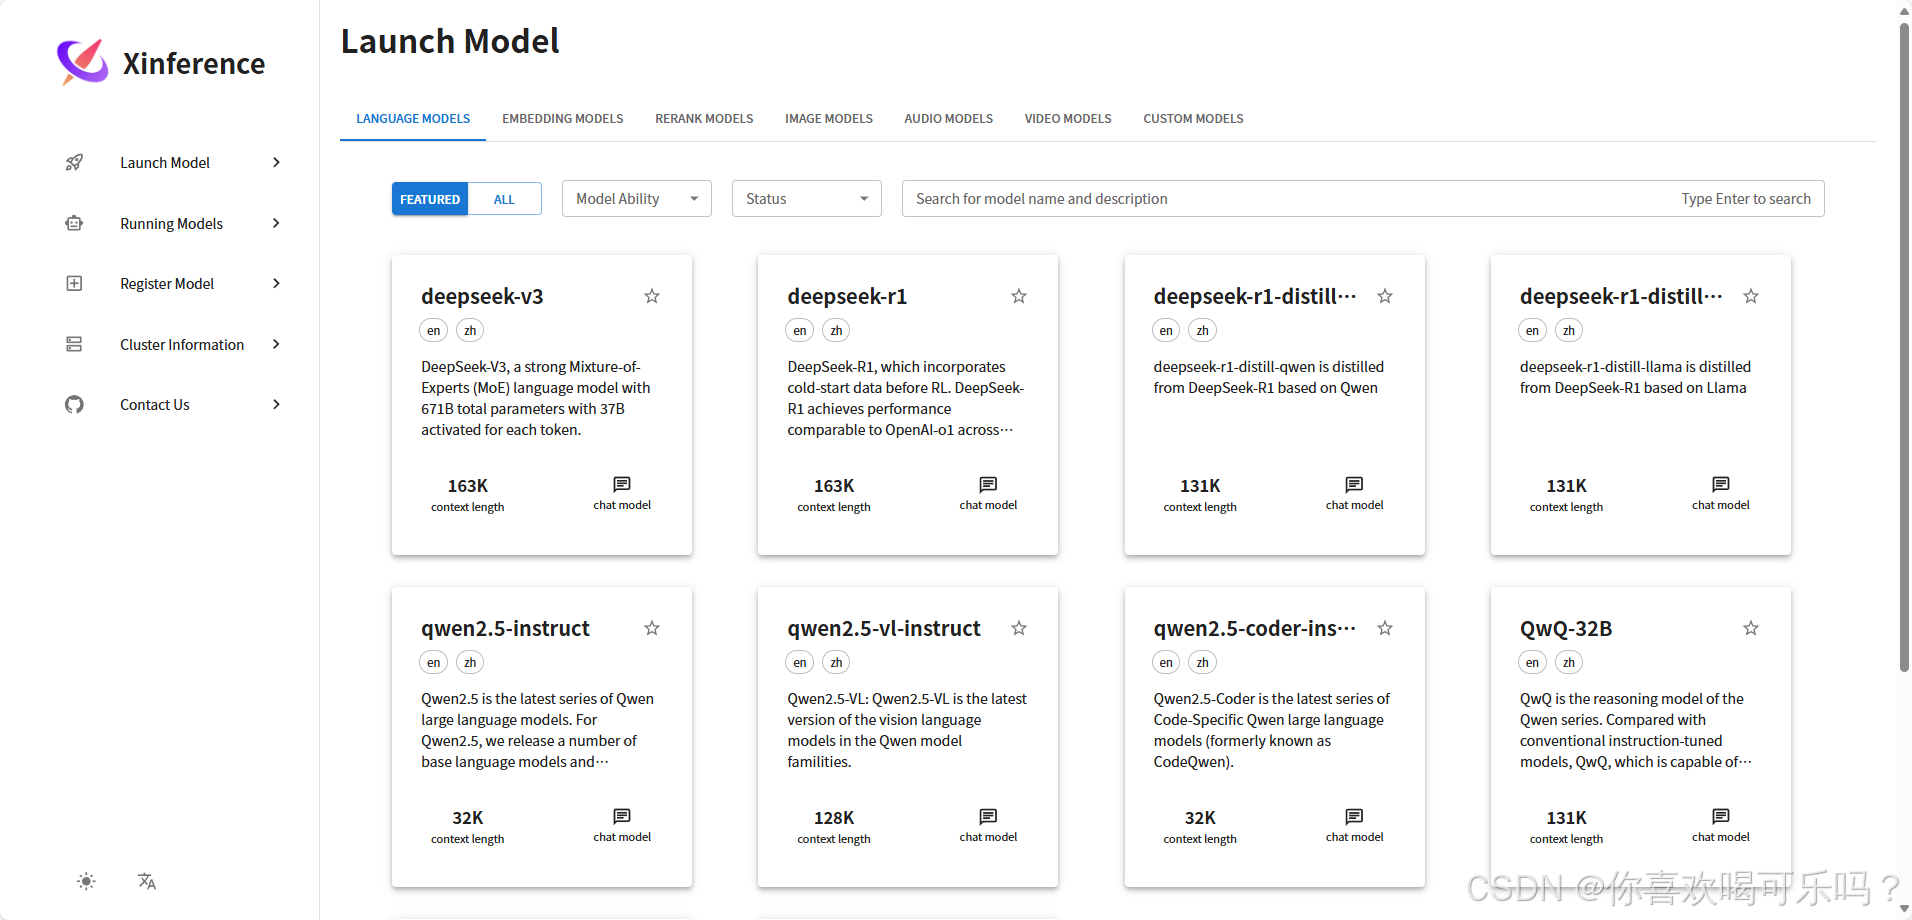Switch theme using the sun icon
The image size is (1912, 920).
[86, 881]
